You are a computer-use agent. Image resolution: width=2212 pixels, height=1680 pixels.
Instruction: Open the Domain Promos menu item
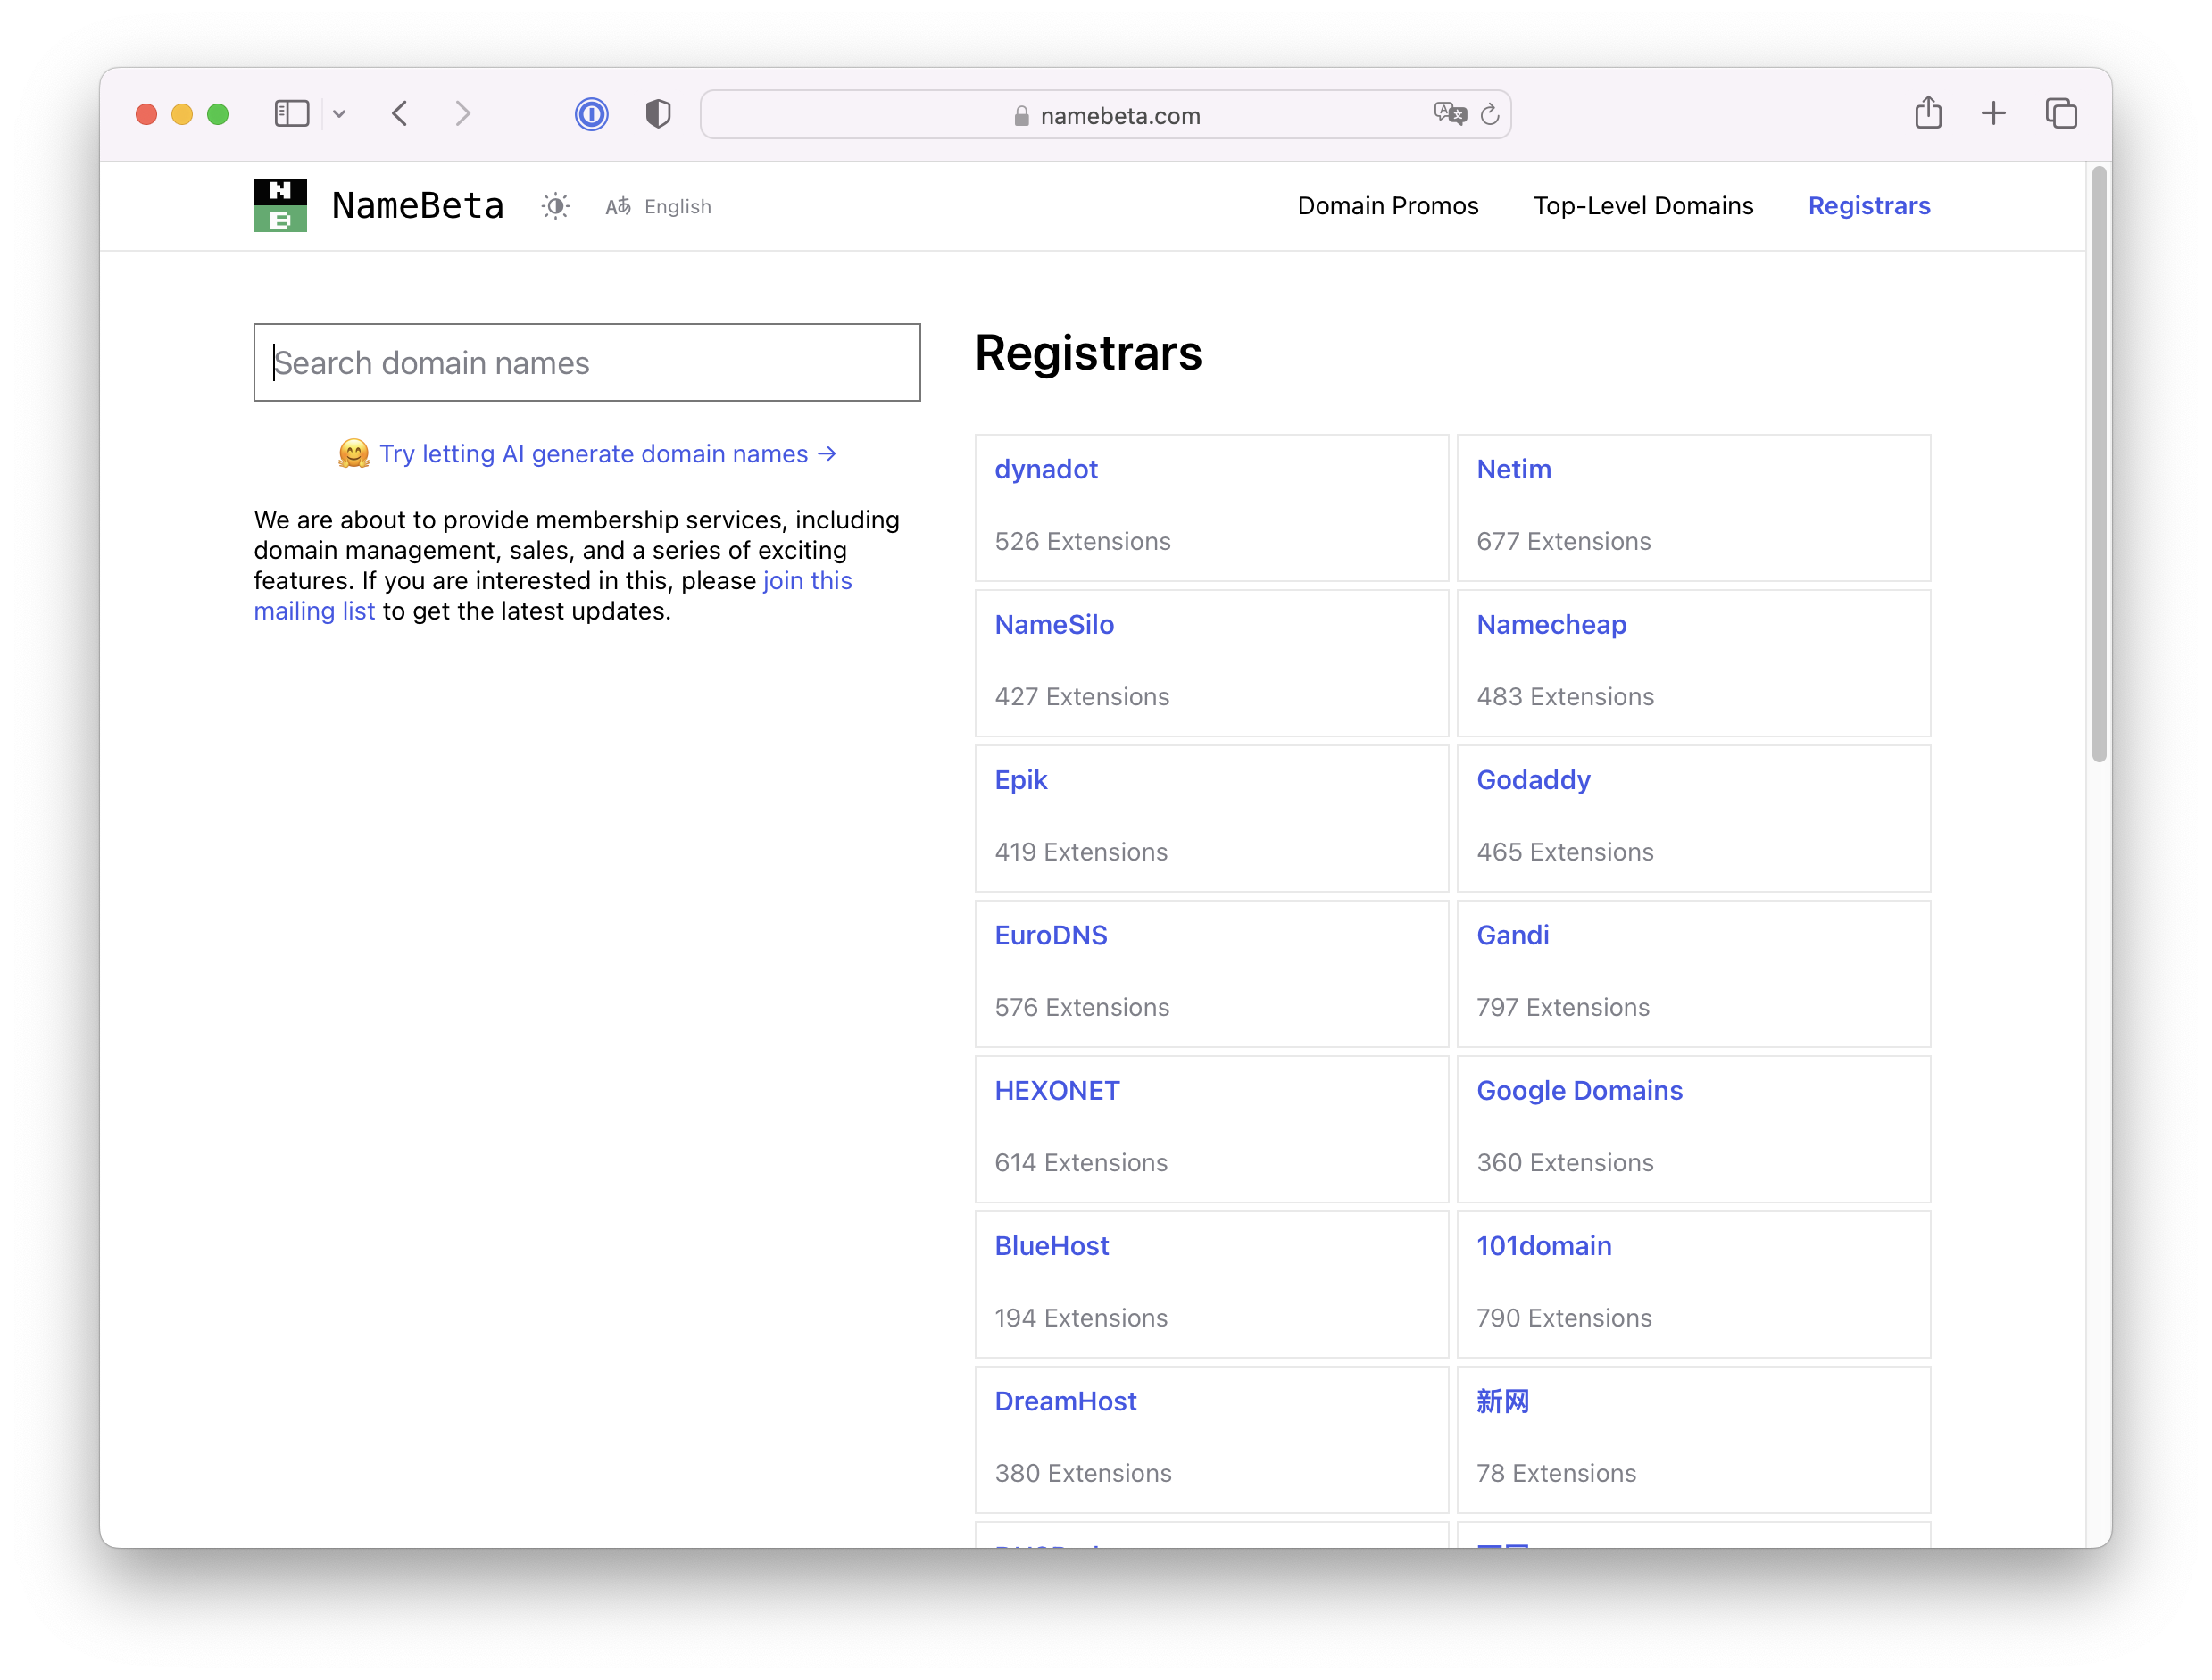point(1387,205)
